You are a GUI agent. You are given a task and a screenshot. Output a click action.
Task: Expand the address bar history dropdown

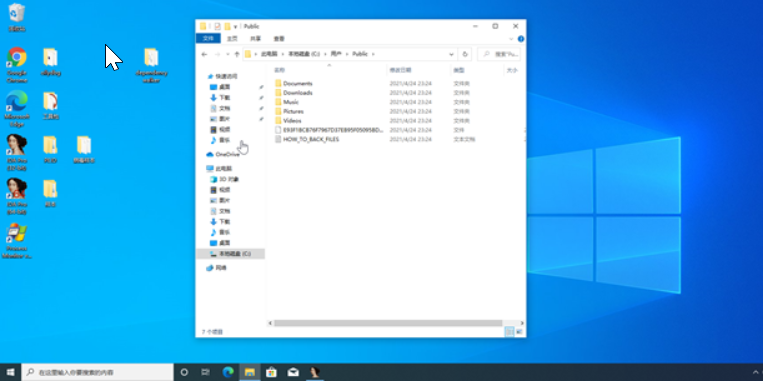(x=451, y=54)
